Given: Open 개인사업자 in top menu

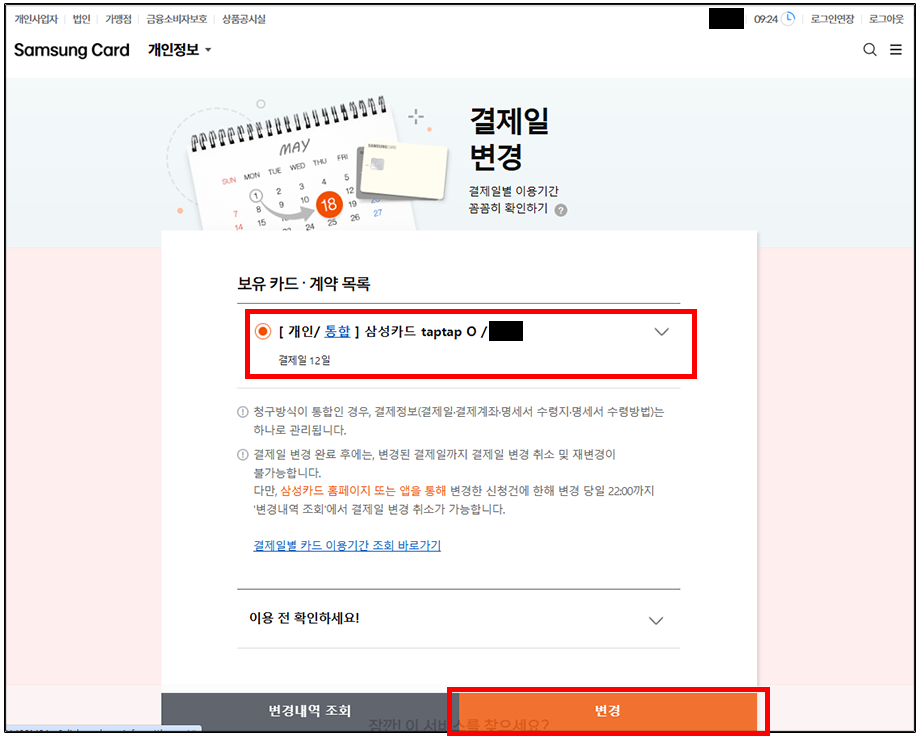Looking at the screenshot, I should tap(38, 19).
